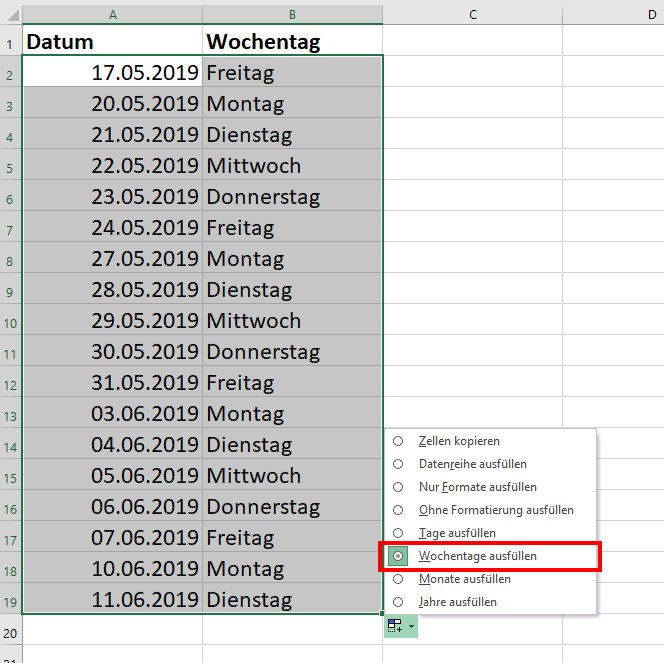Click 'Freitag' cell in row 2

point(293,71)
